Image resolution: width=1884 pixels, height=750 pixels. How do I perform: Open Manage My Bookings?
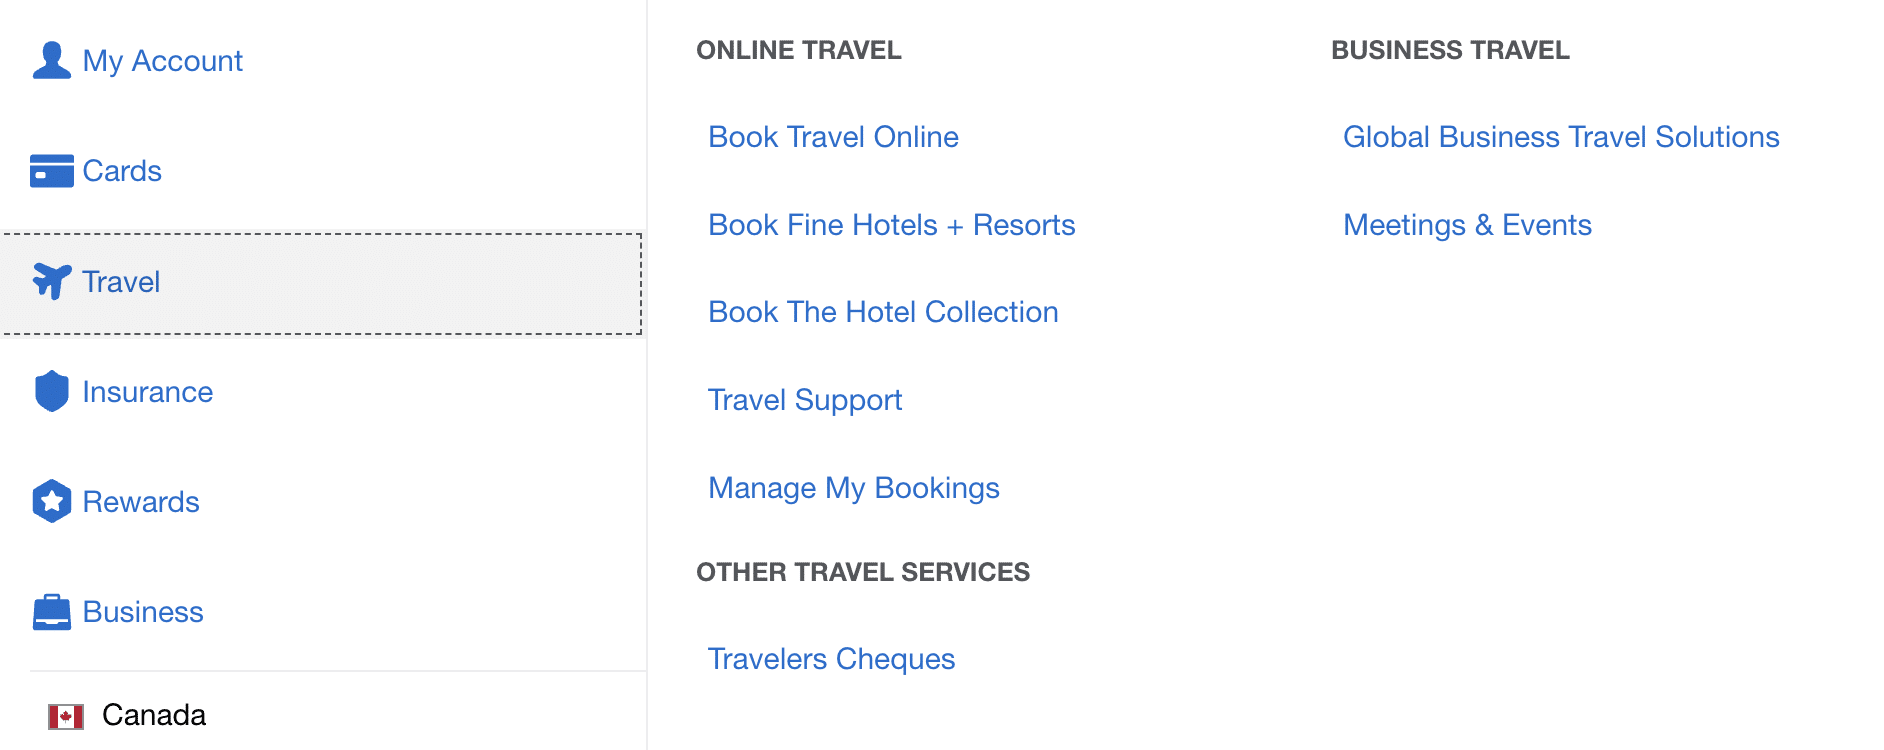[853, 488]
